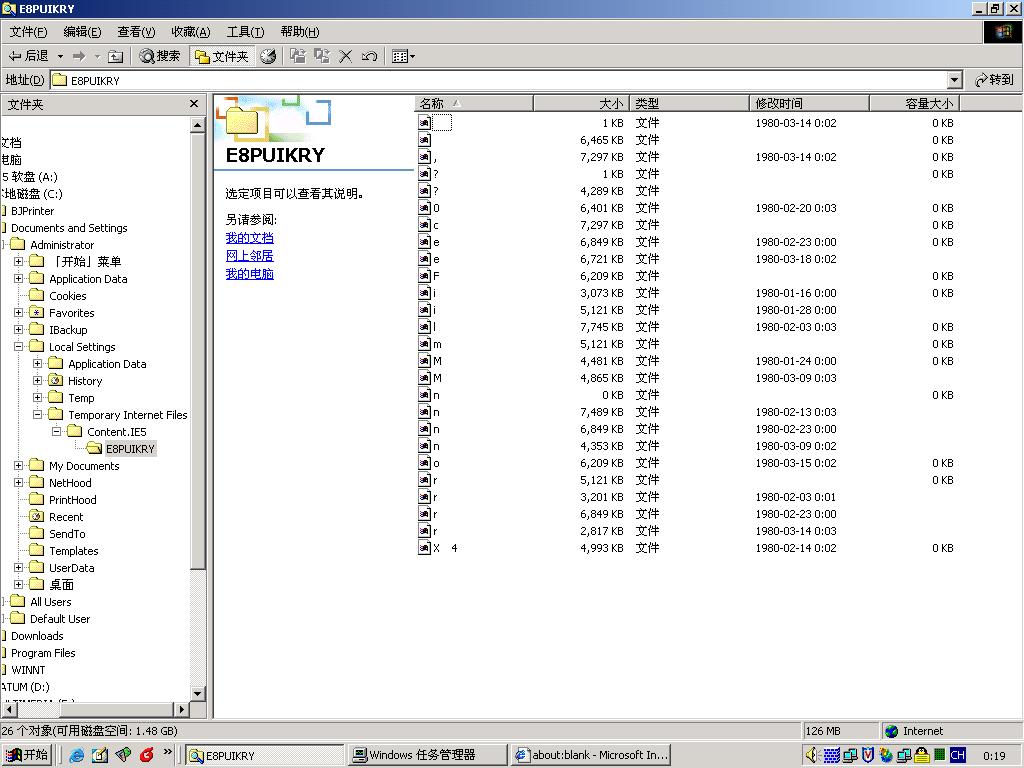Open the address bar dropdown arrow
This screenshot has width=1024, height=768.
tap(954, 80)
